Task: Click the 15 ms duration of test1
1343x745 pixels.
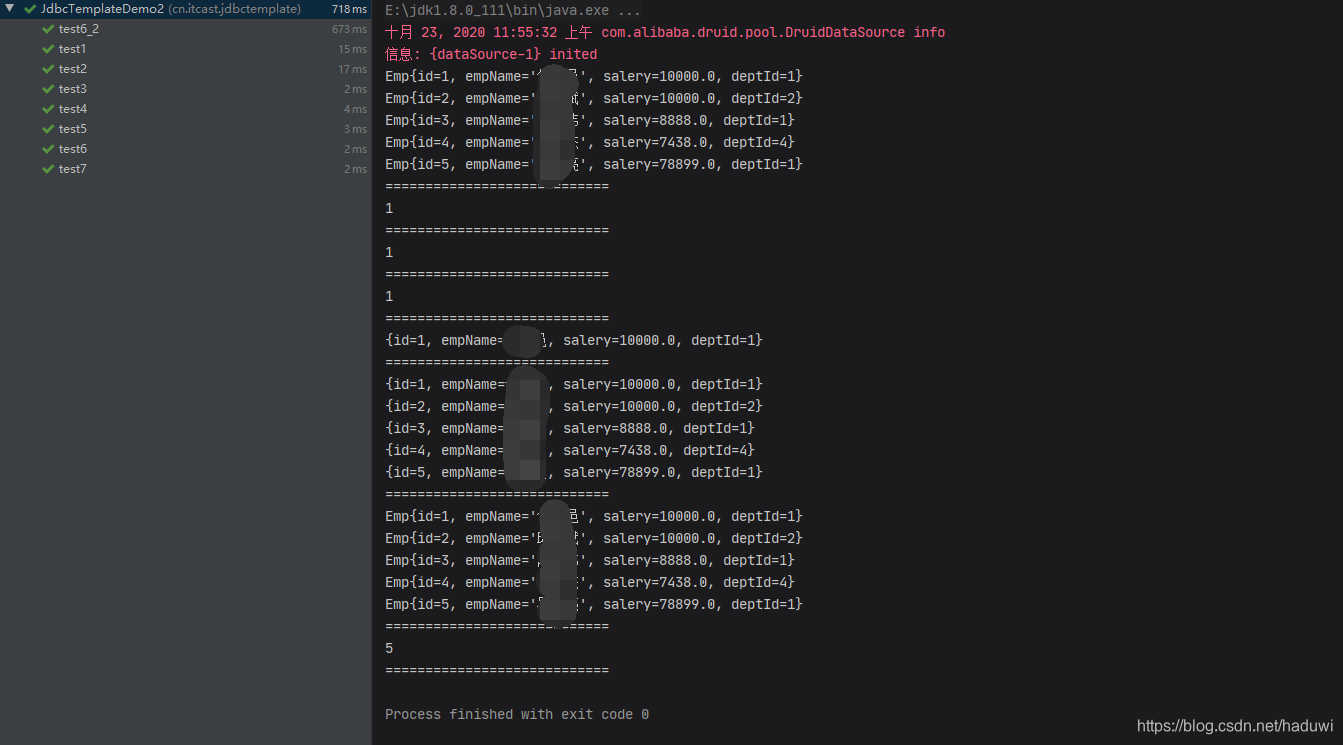Action: pyautogui.click(x=352, y=49)
